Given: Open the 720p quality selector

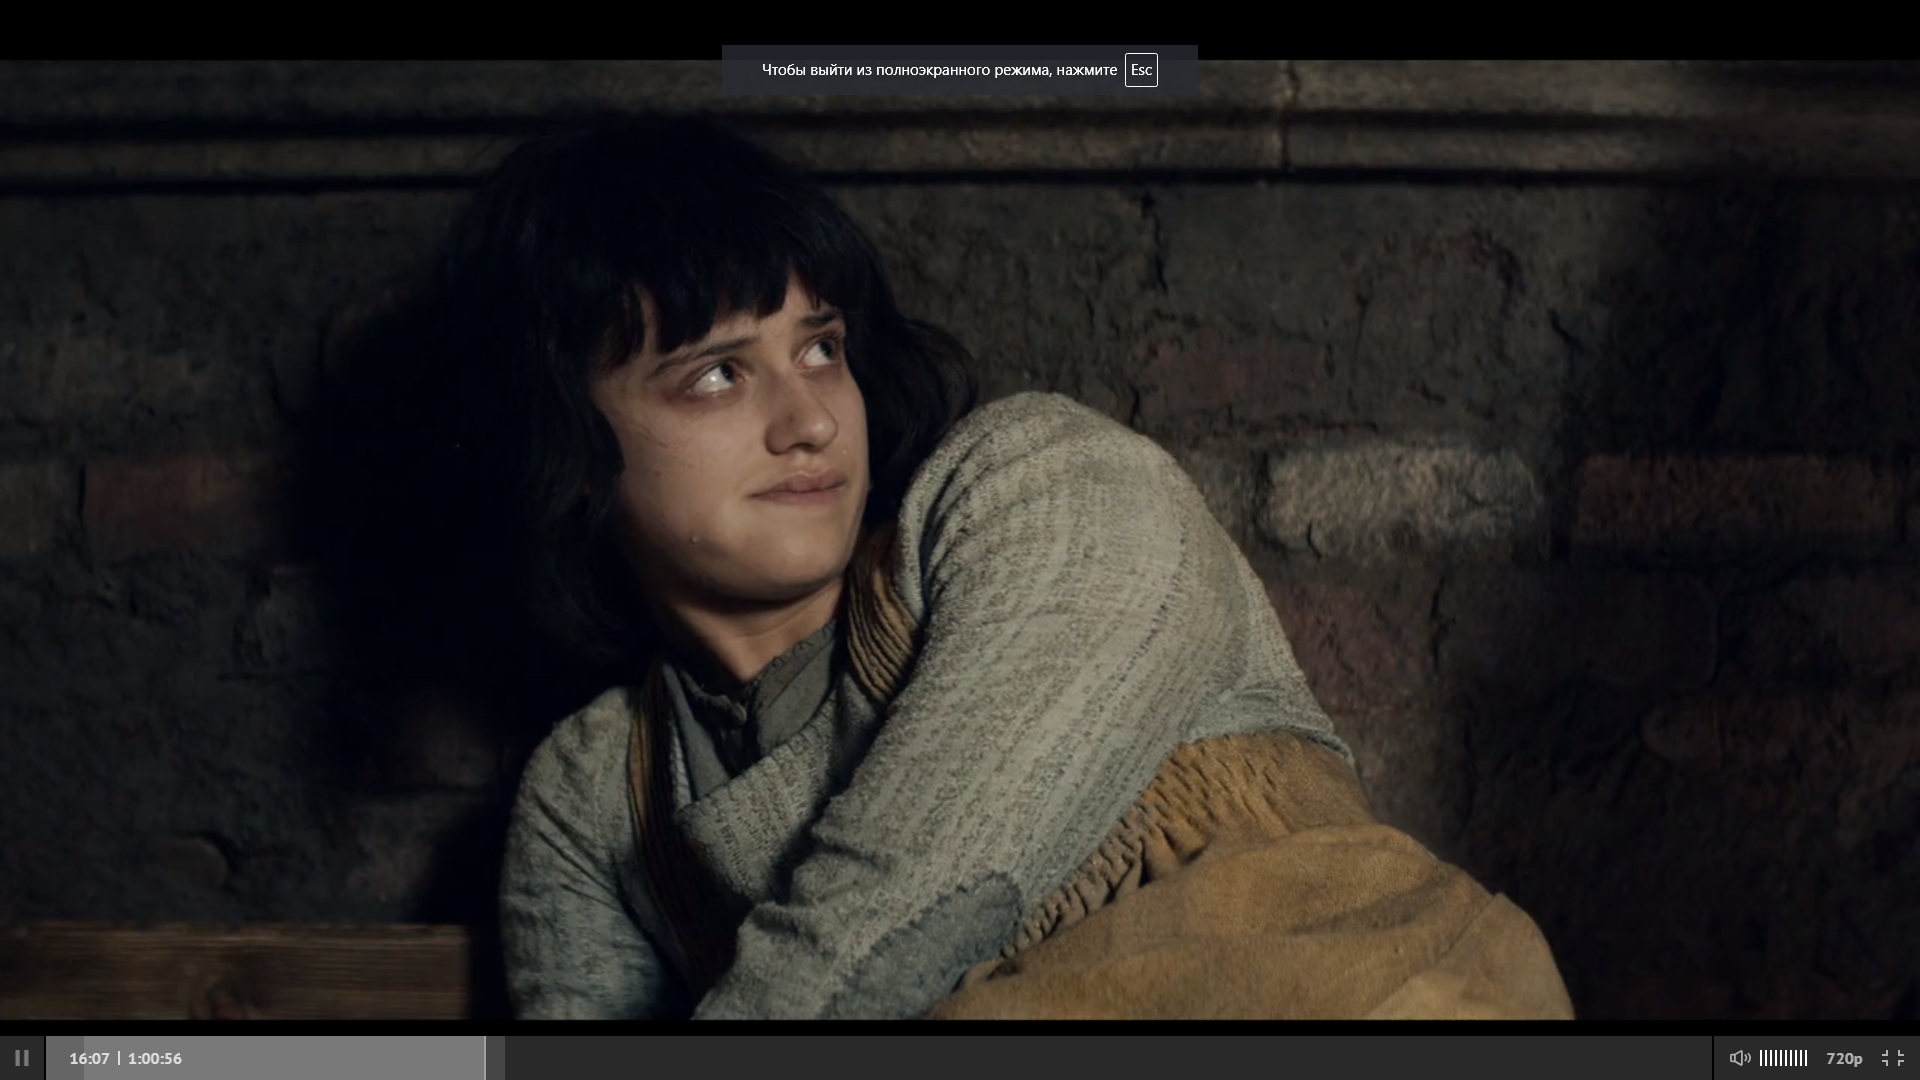Looking at the screenshot, I should pos(1844,1058).
